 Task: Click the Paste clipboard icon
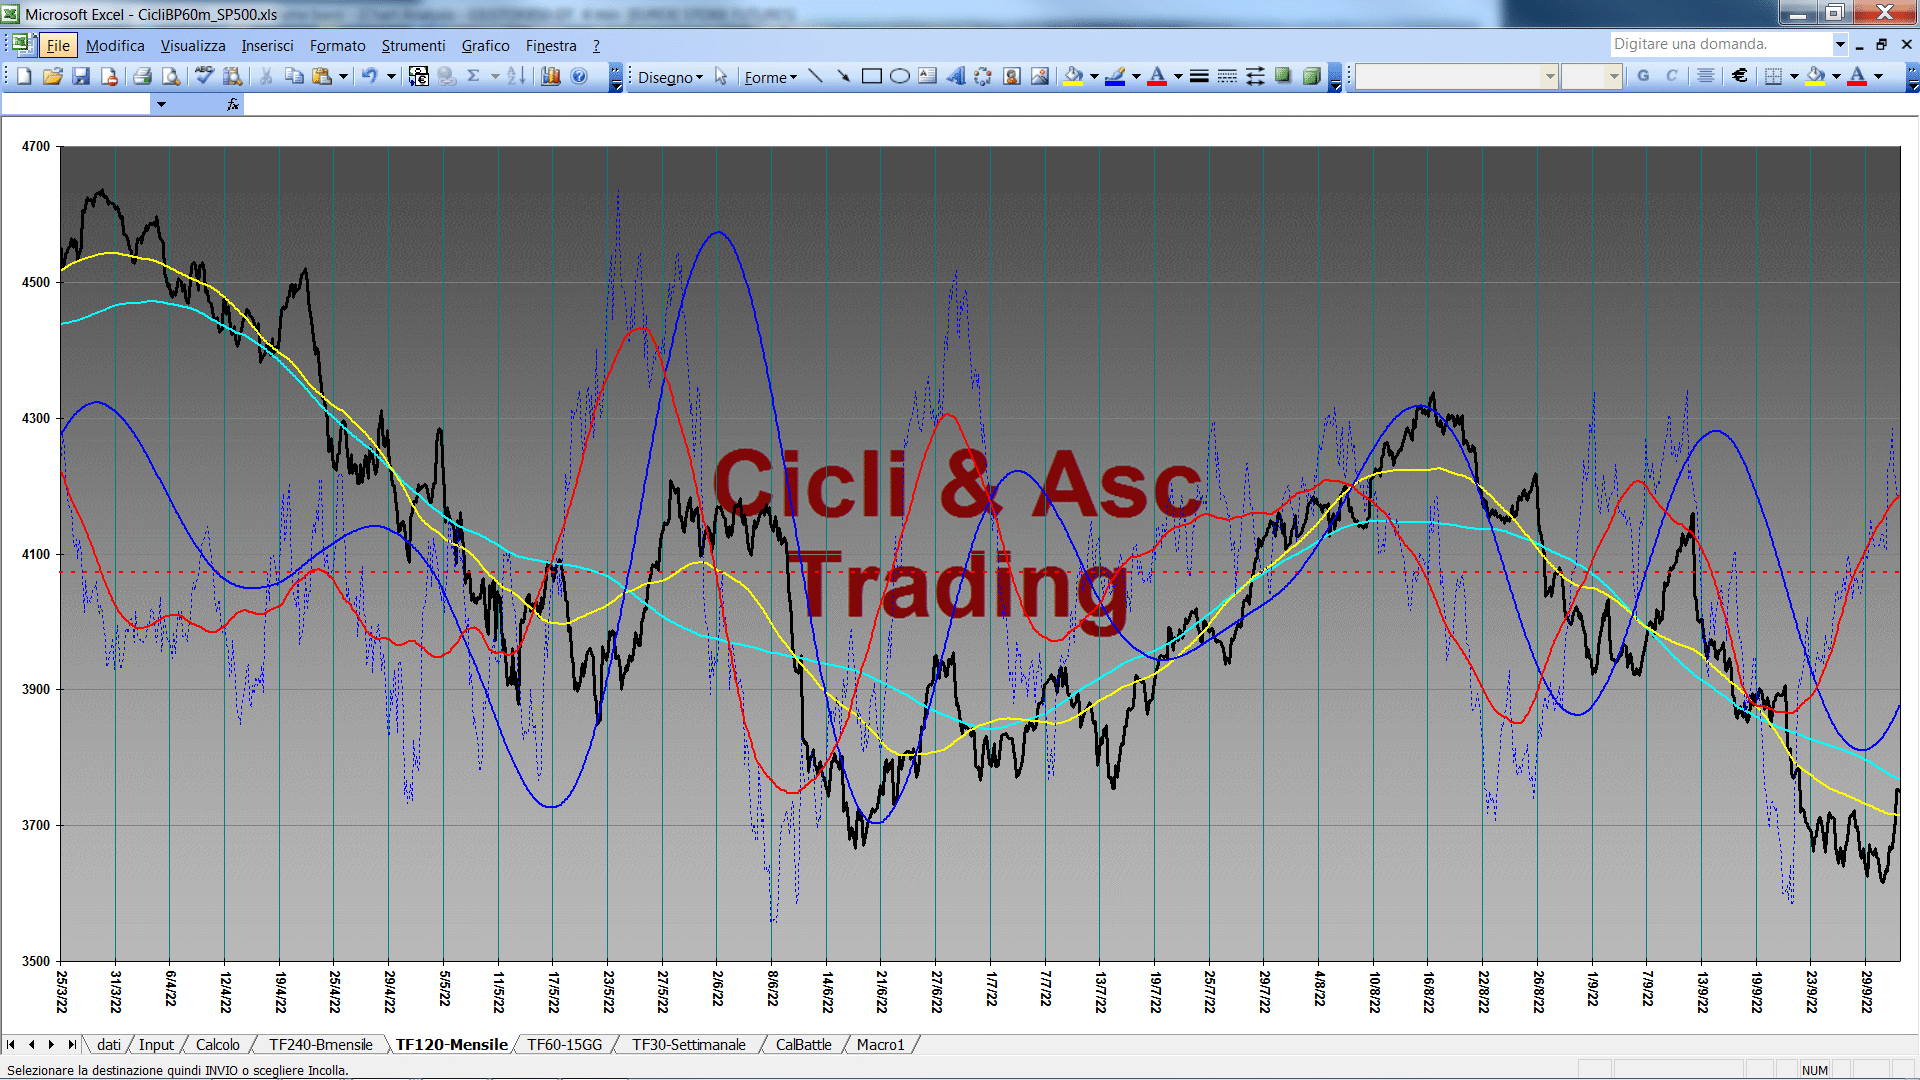click(x=322, y=77)
